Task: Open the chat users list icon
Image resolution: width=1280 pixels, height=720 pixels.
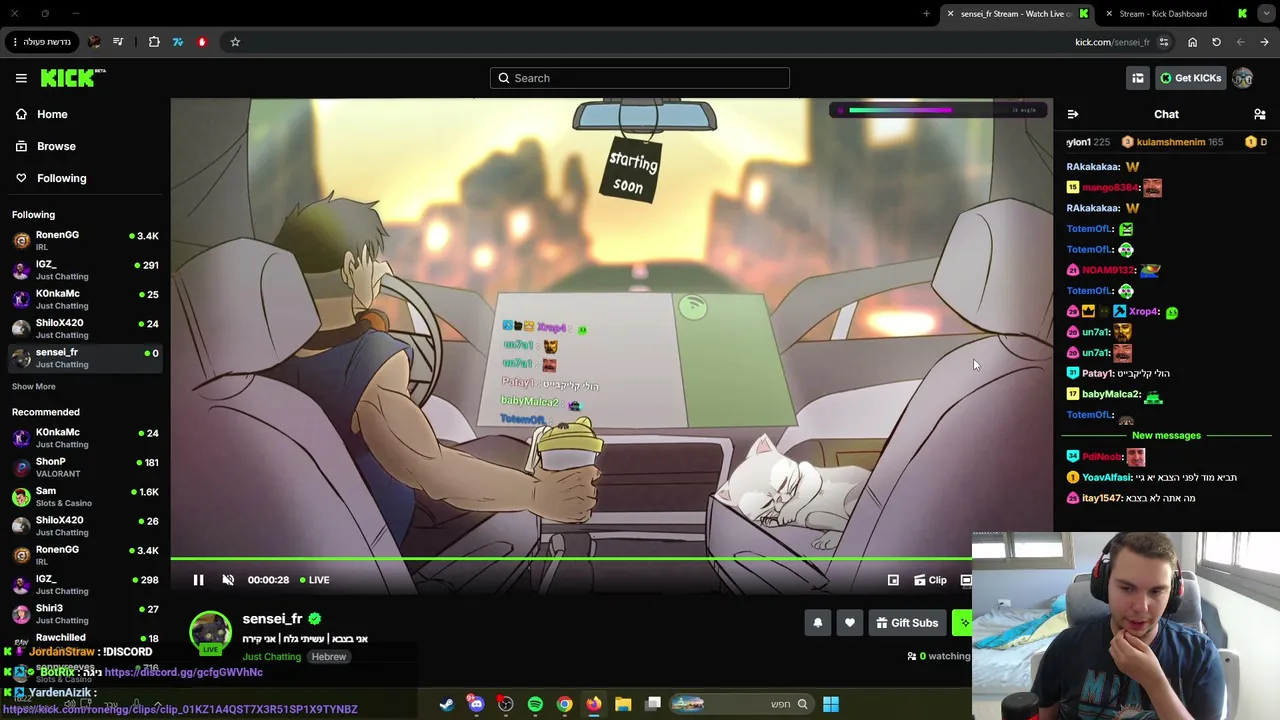Action: point(1260,114)
